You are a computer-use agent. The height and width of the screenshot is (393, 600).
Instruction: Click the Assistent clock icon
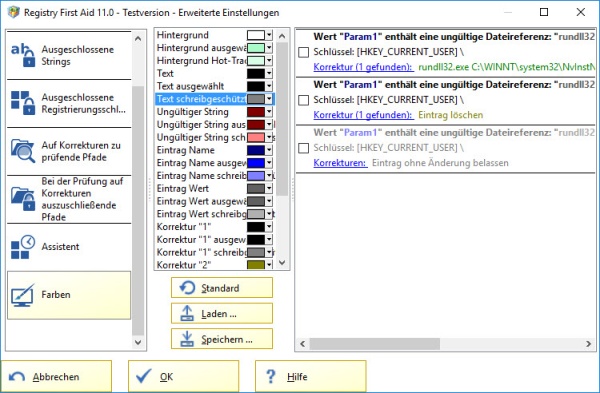tap(23, 247)
